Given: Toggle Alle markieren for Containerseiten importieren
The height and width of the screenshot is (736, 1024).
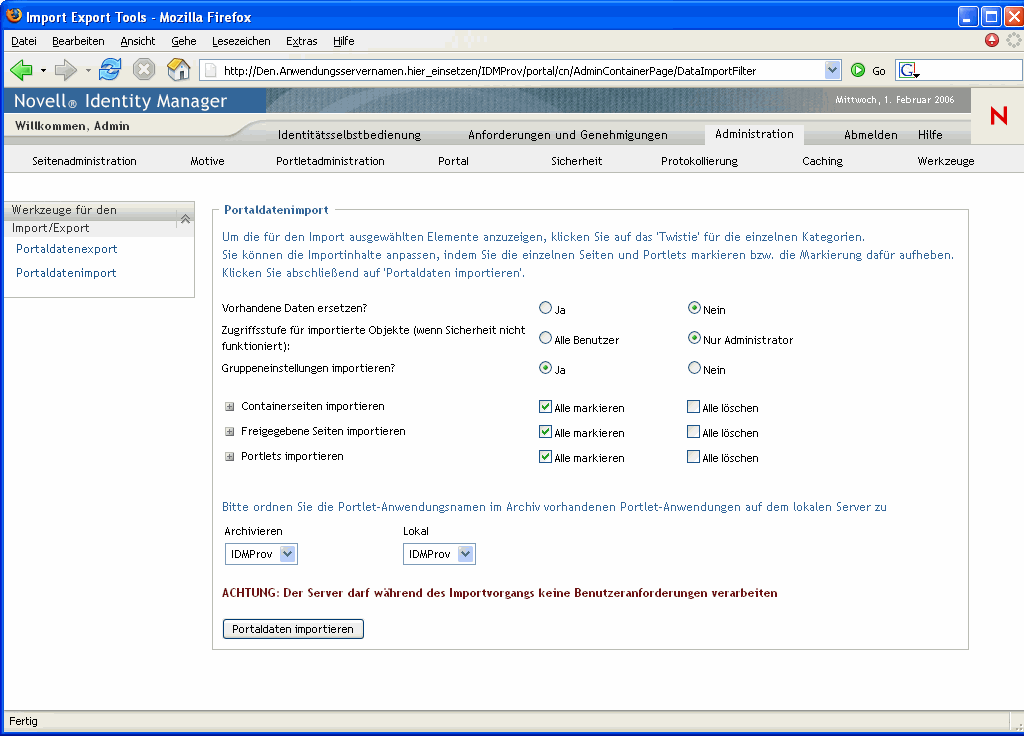Looking at the screenshot, I should (545, 406).
